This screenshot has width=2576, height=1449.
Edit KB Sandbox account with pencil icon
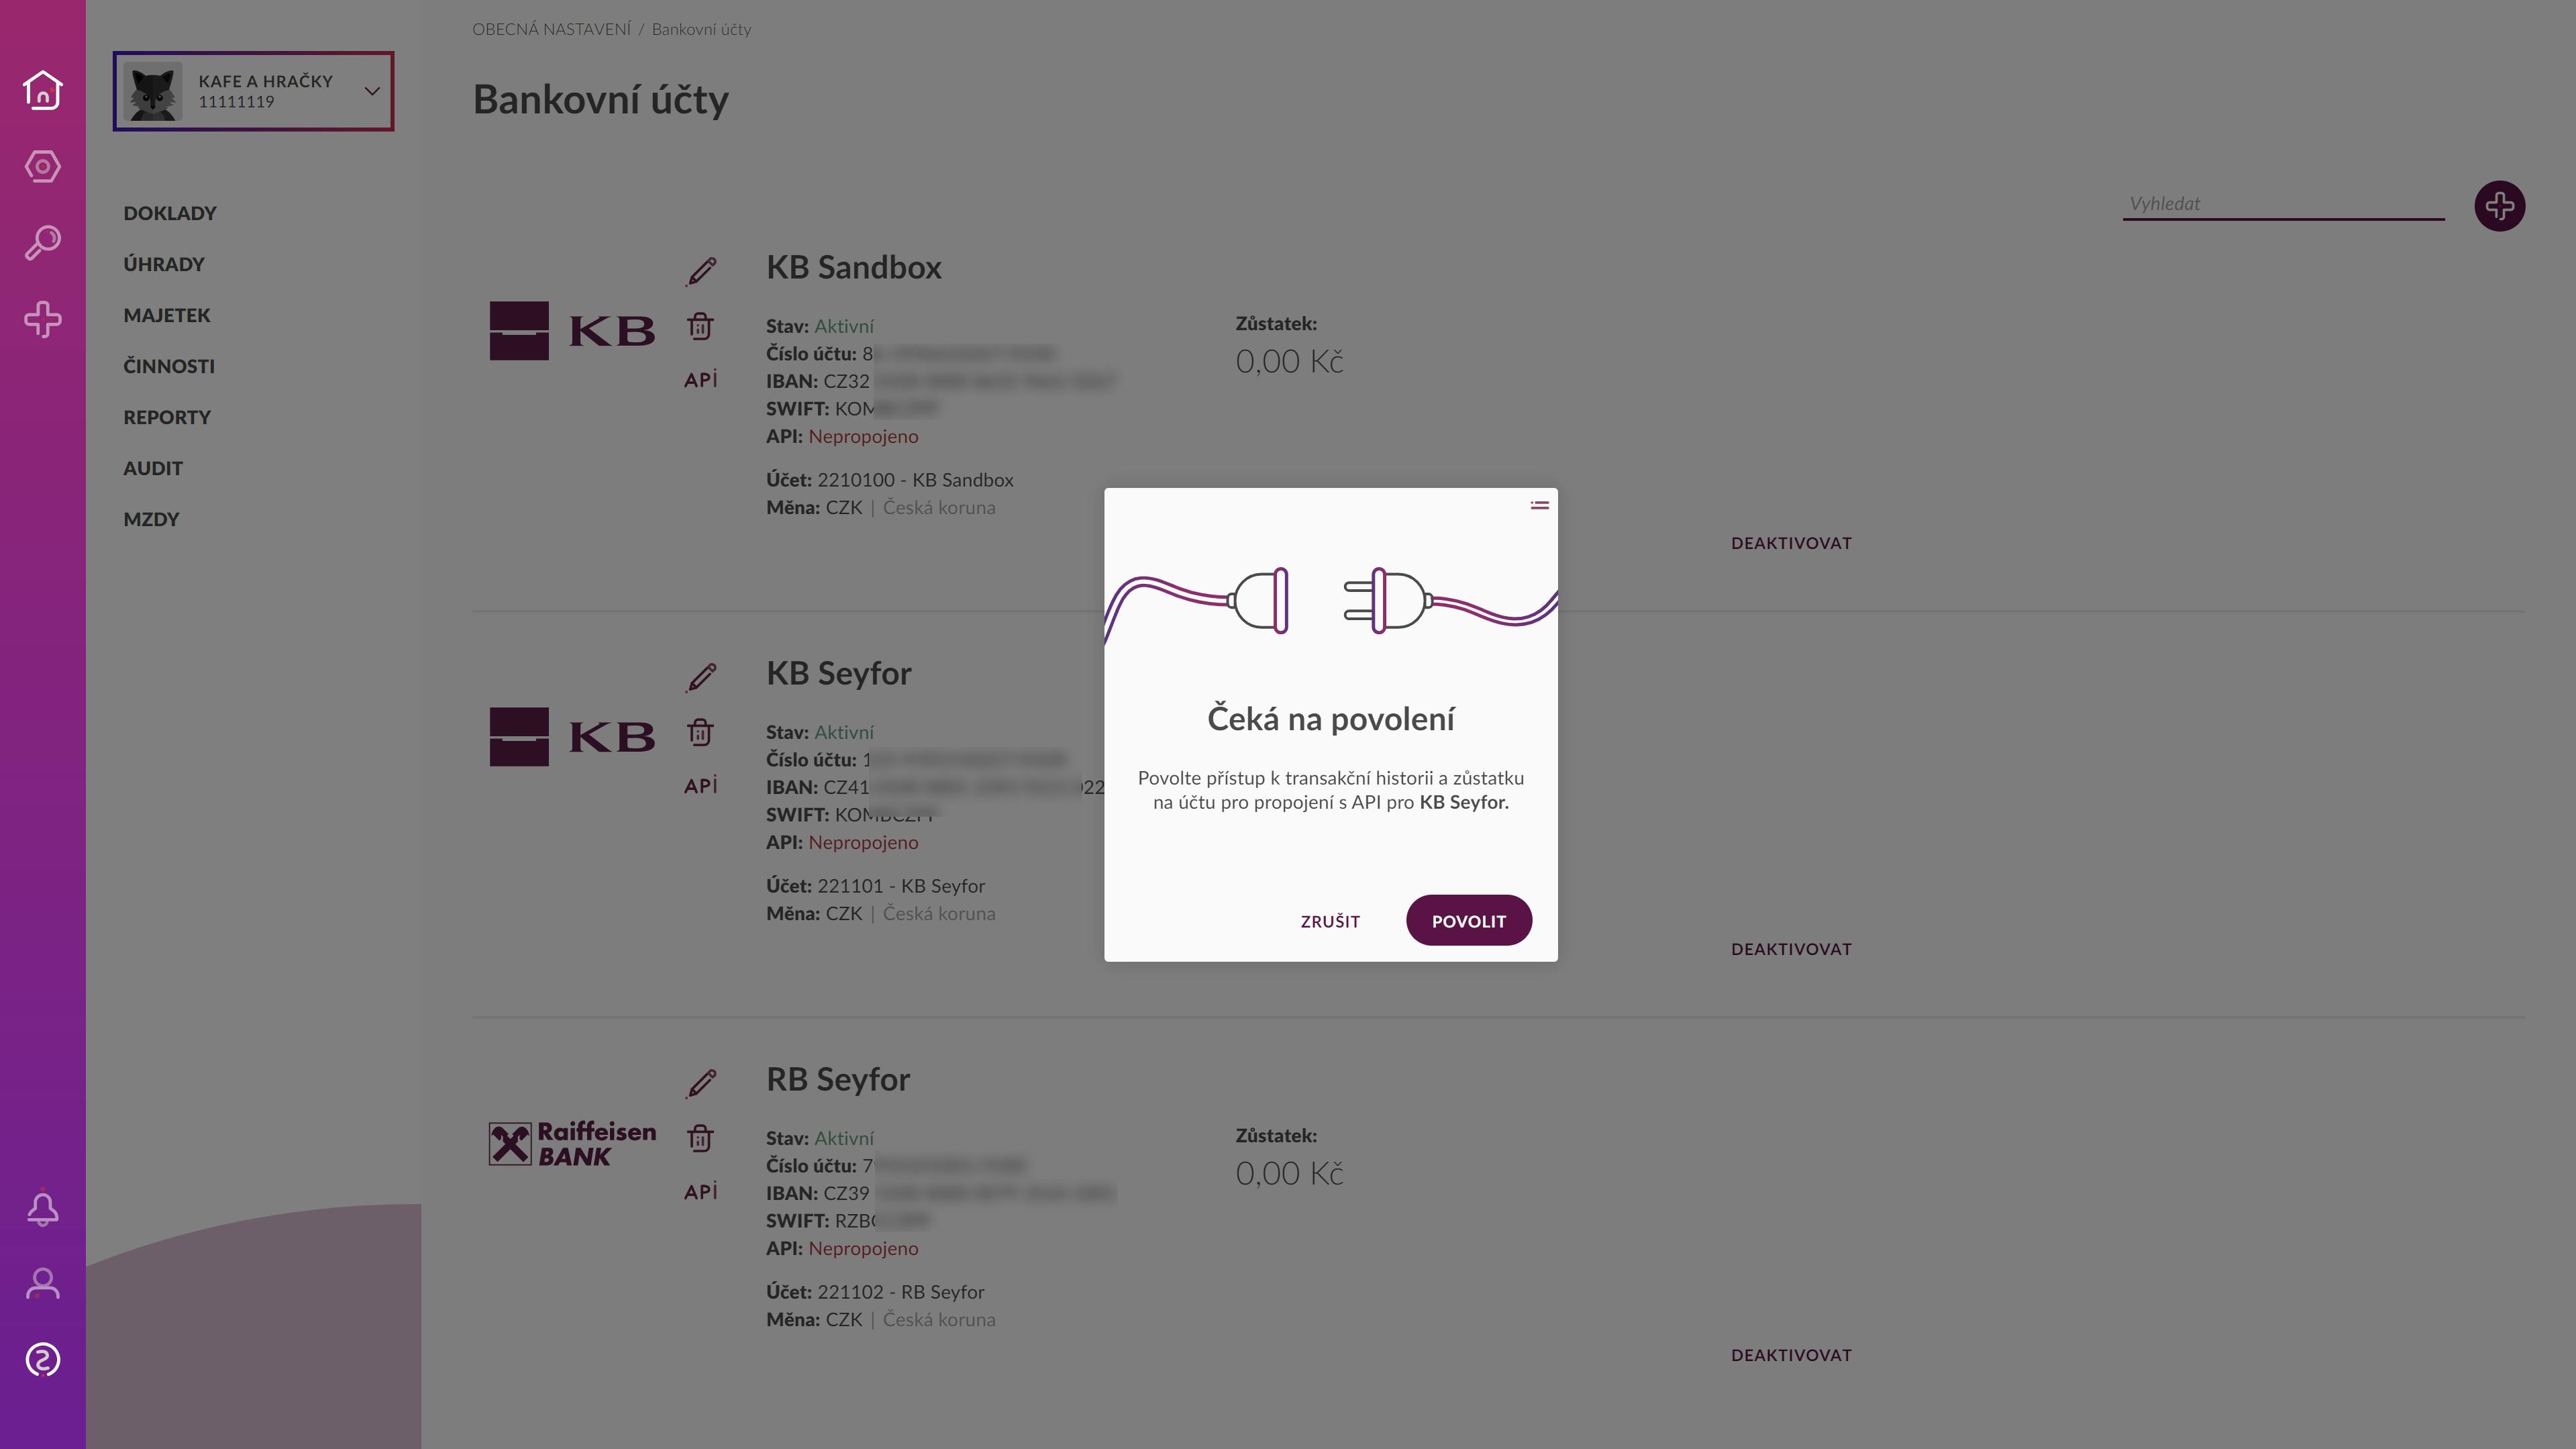tap(701, 271)
